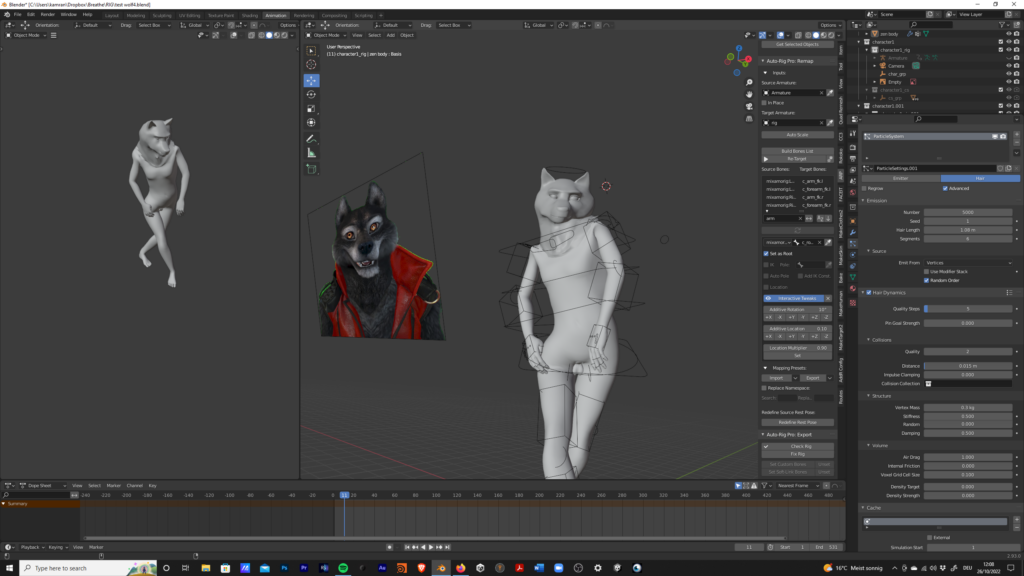Click the Redefine Rest Pose button
The height and width of the screenshot is (576, 1024).
[797, 423]
